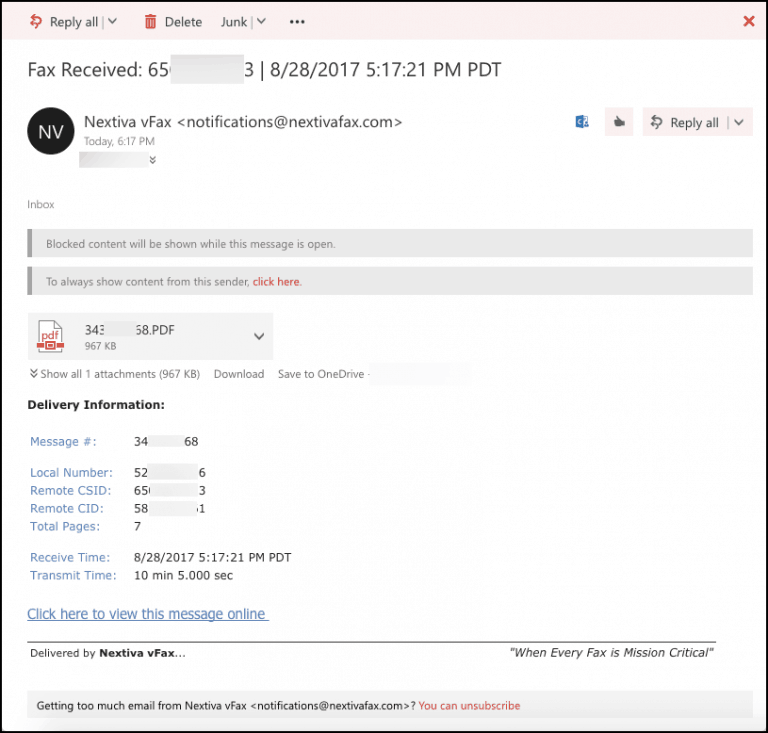Click the Delete trash icon
Image resolution: width=768 pixels, height=733 pixels.
(151, 21)
